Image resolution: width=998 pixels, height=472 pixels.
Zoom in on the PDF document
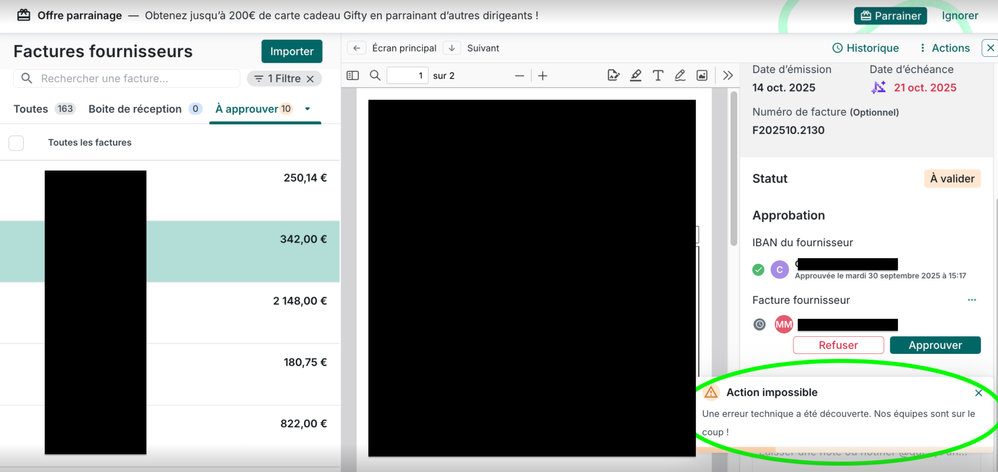tap(543, 76)
